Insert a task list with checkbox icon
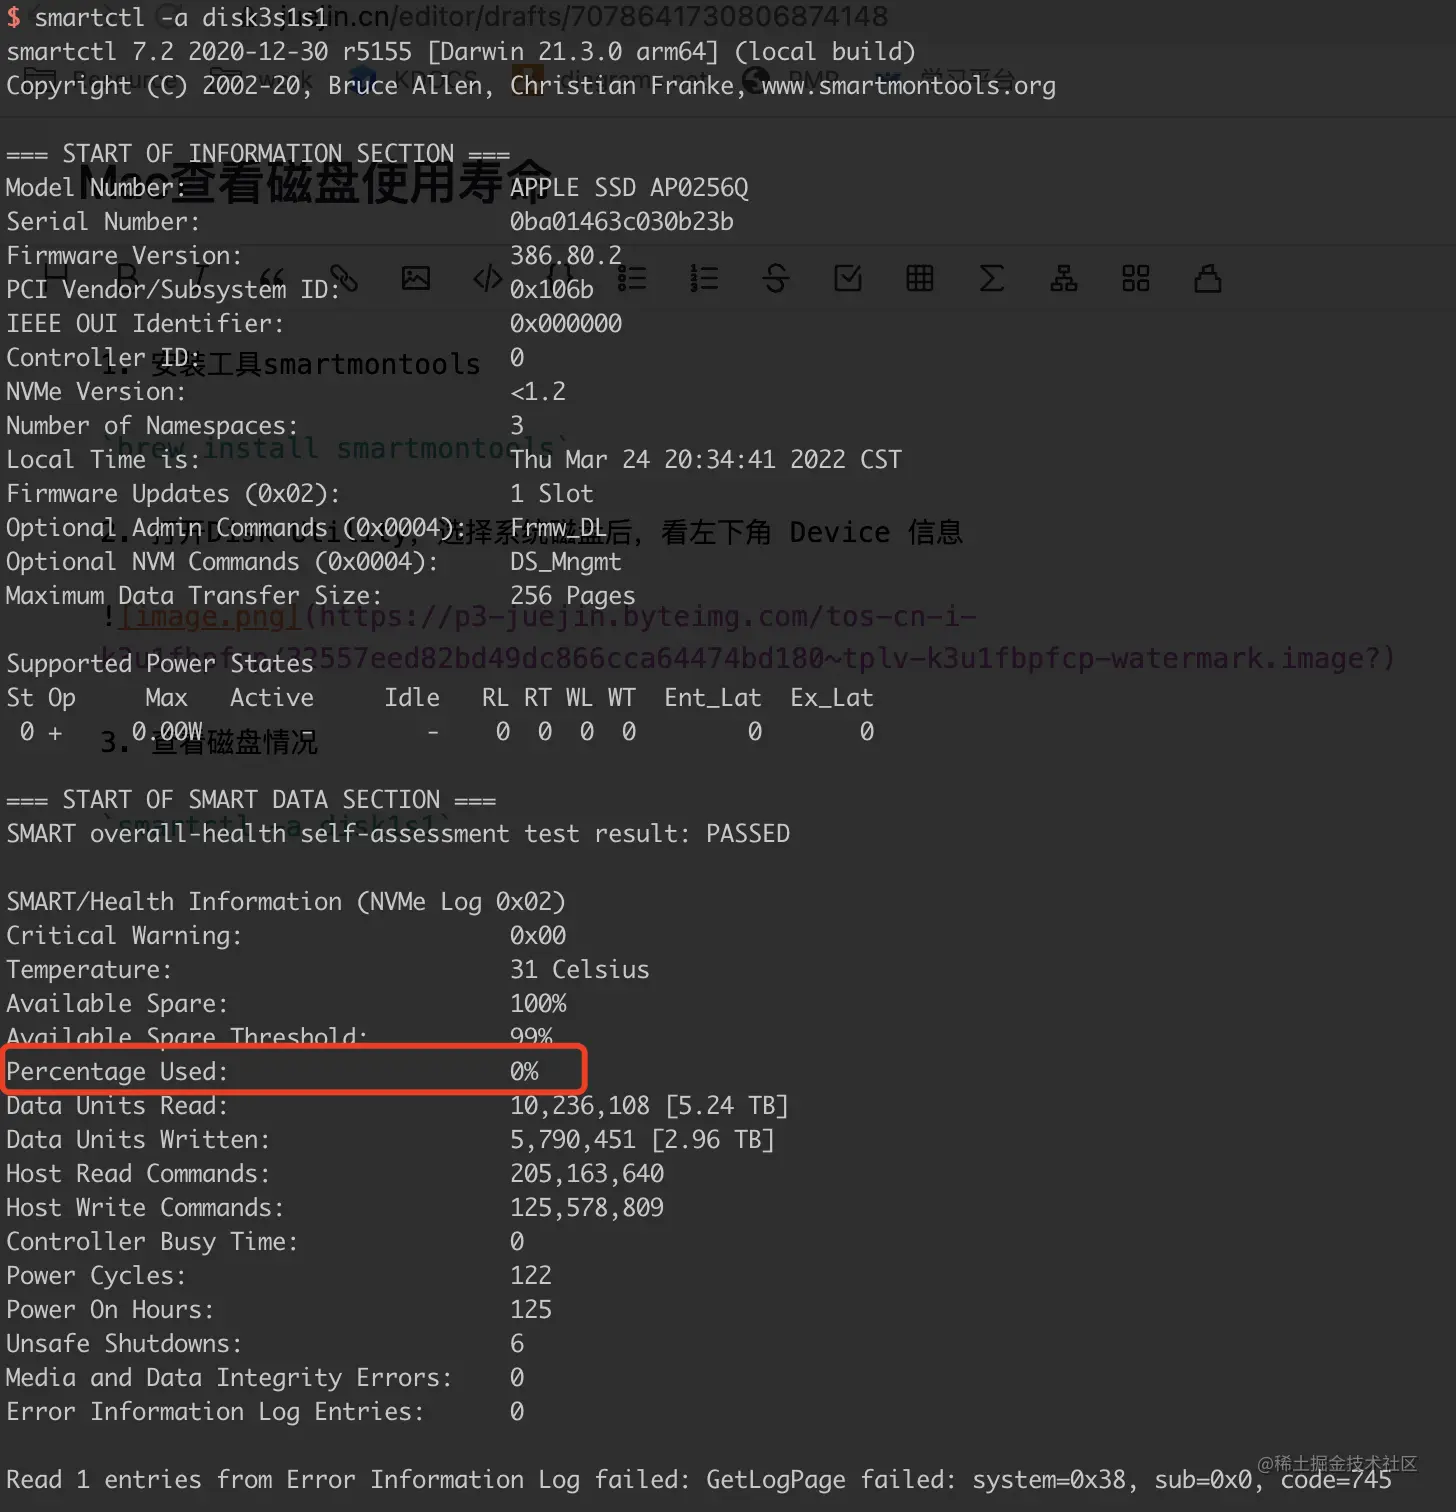1456x1512 pixels. (x=848, y=278)
